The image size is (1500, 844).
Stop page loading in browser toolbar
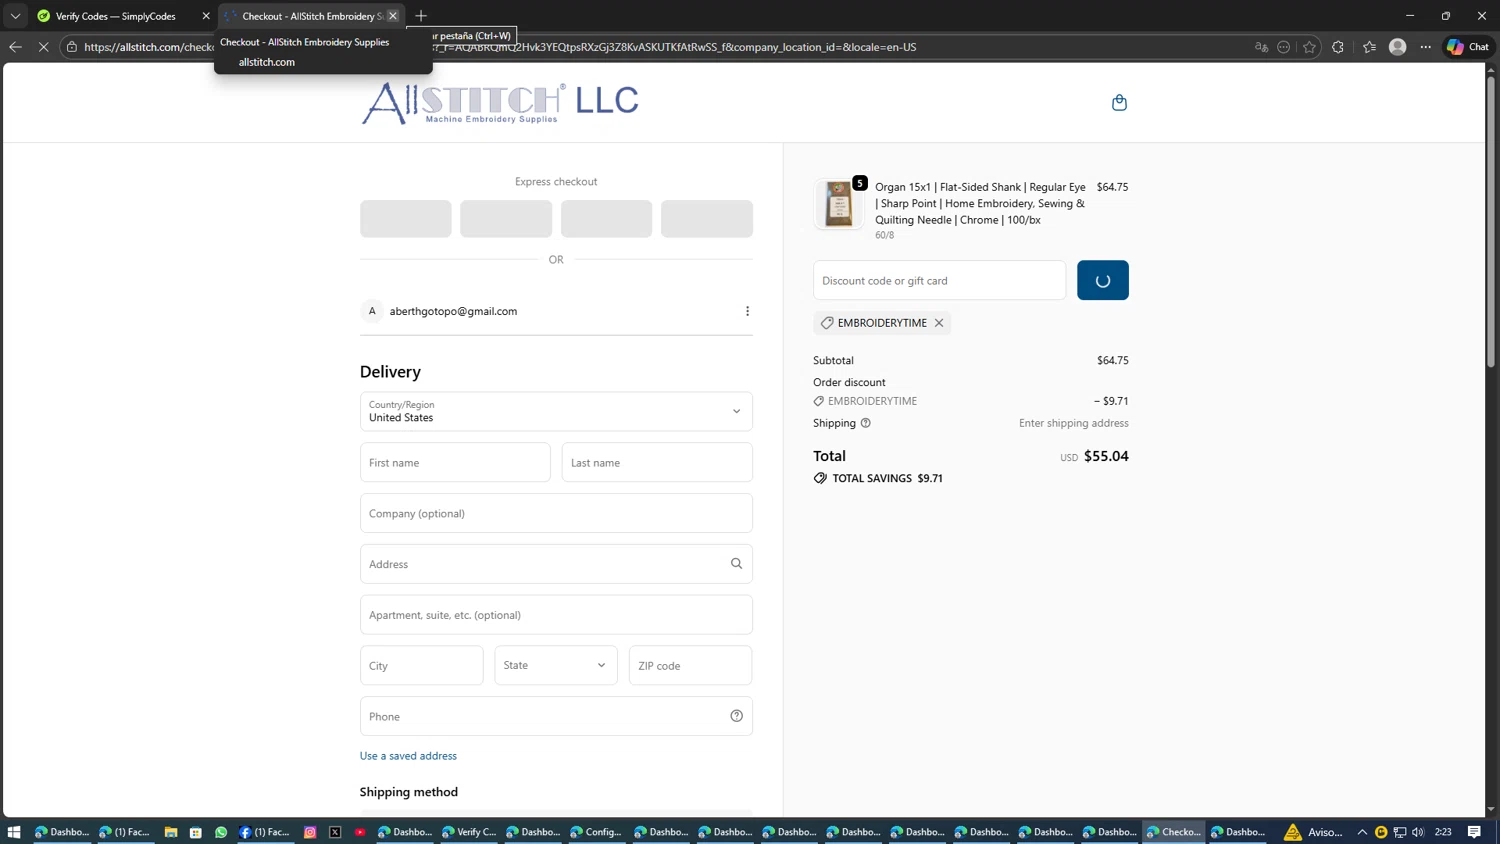(x=43, y=47)
